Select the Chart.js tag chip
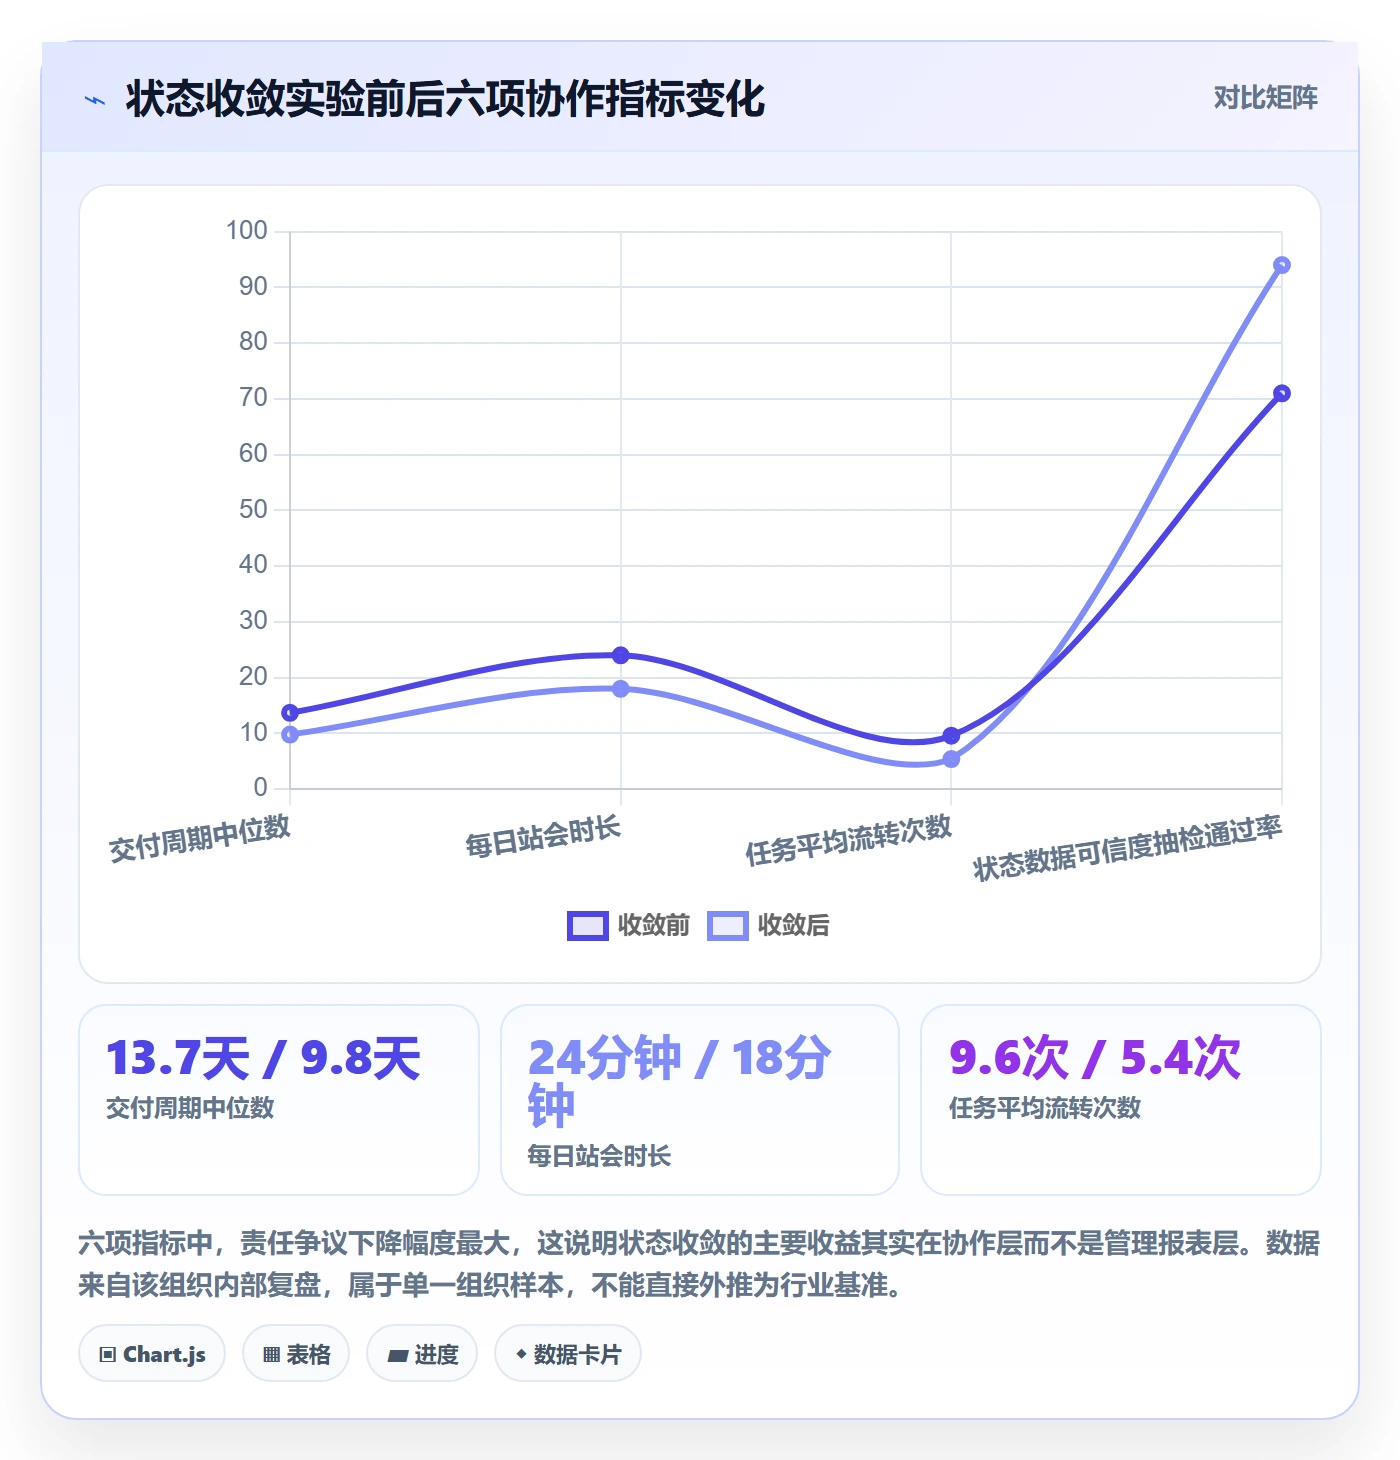Screen dimensions: 1400x1460 152,1354
